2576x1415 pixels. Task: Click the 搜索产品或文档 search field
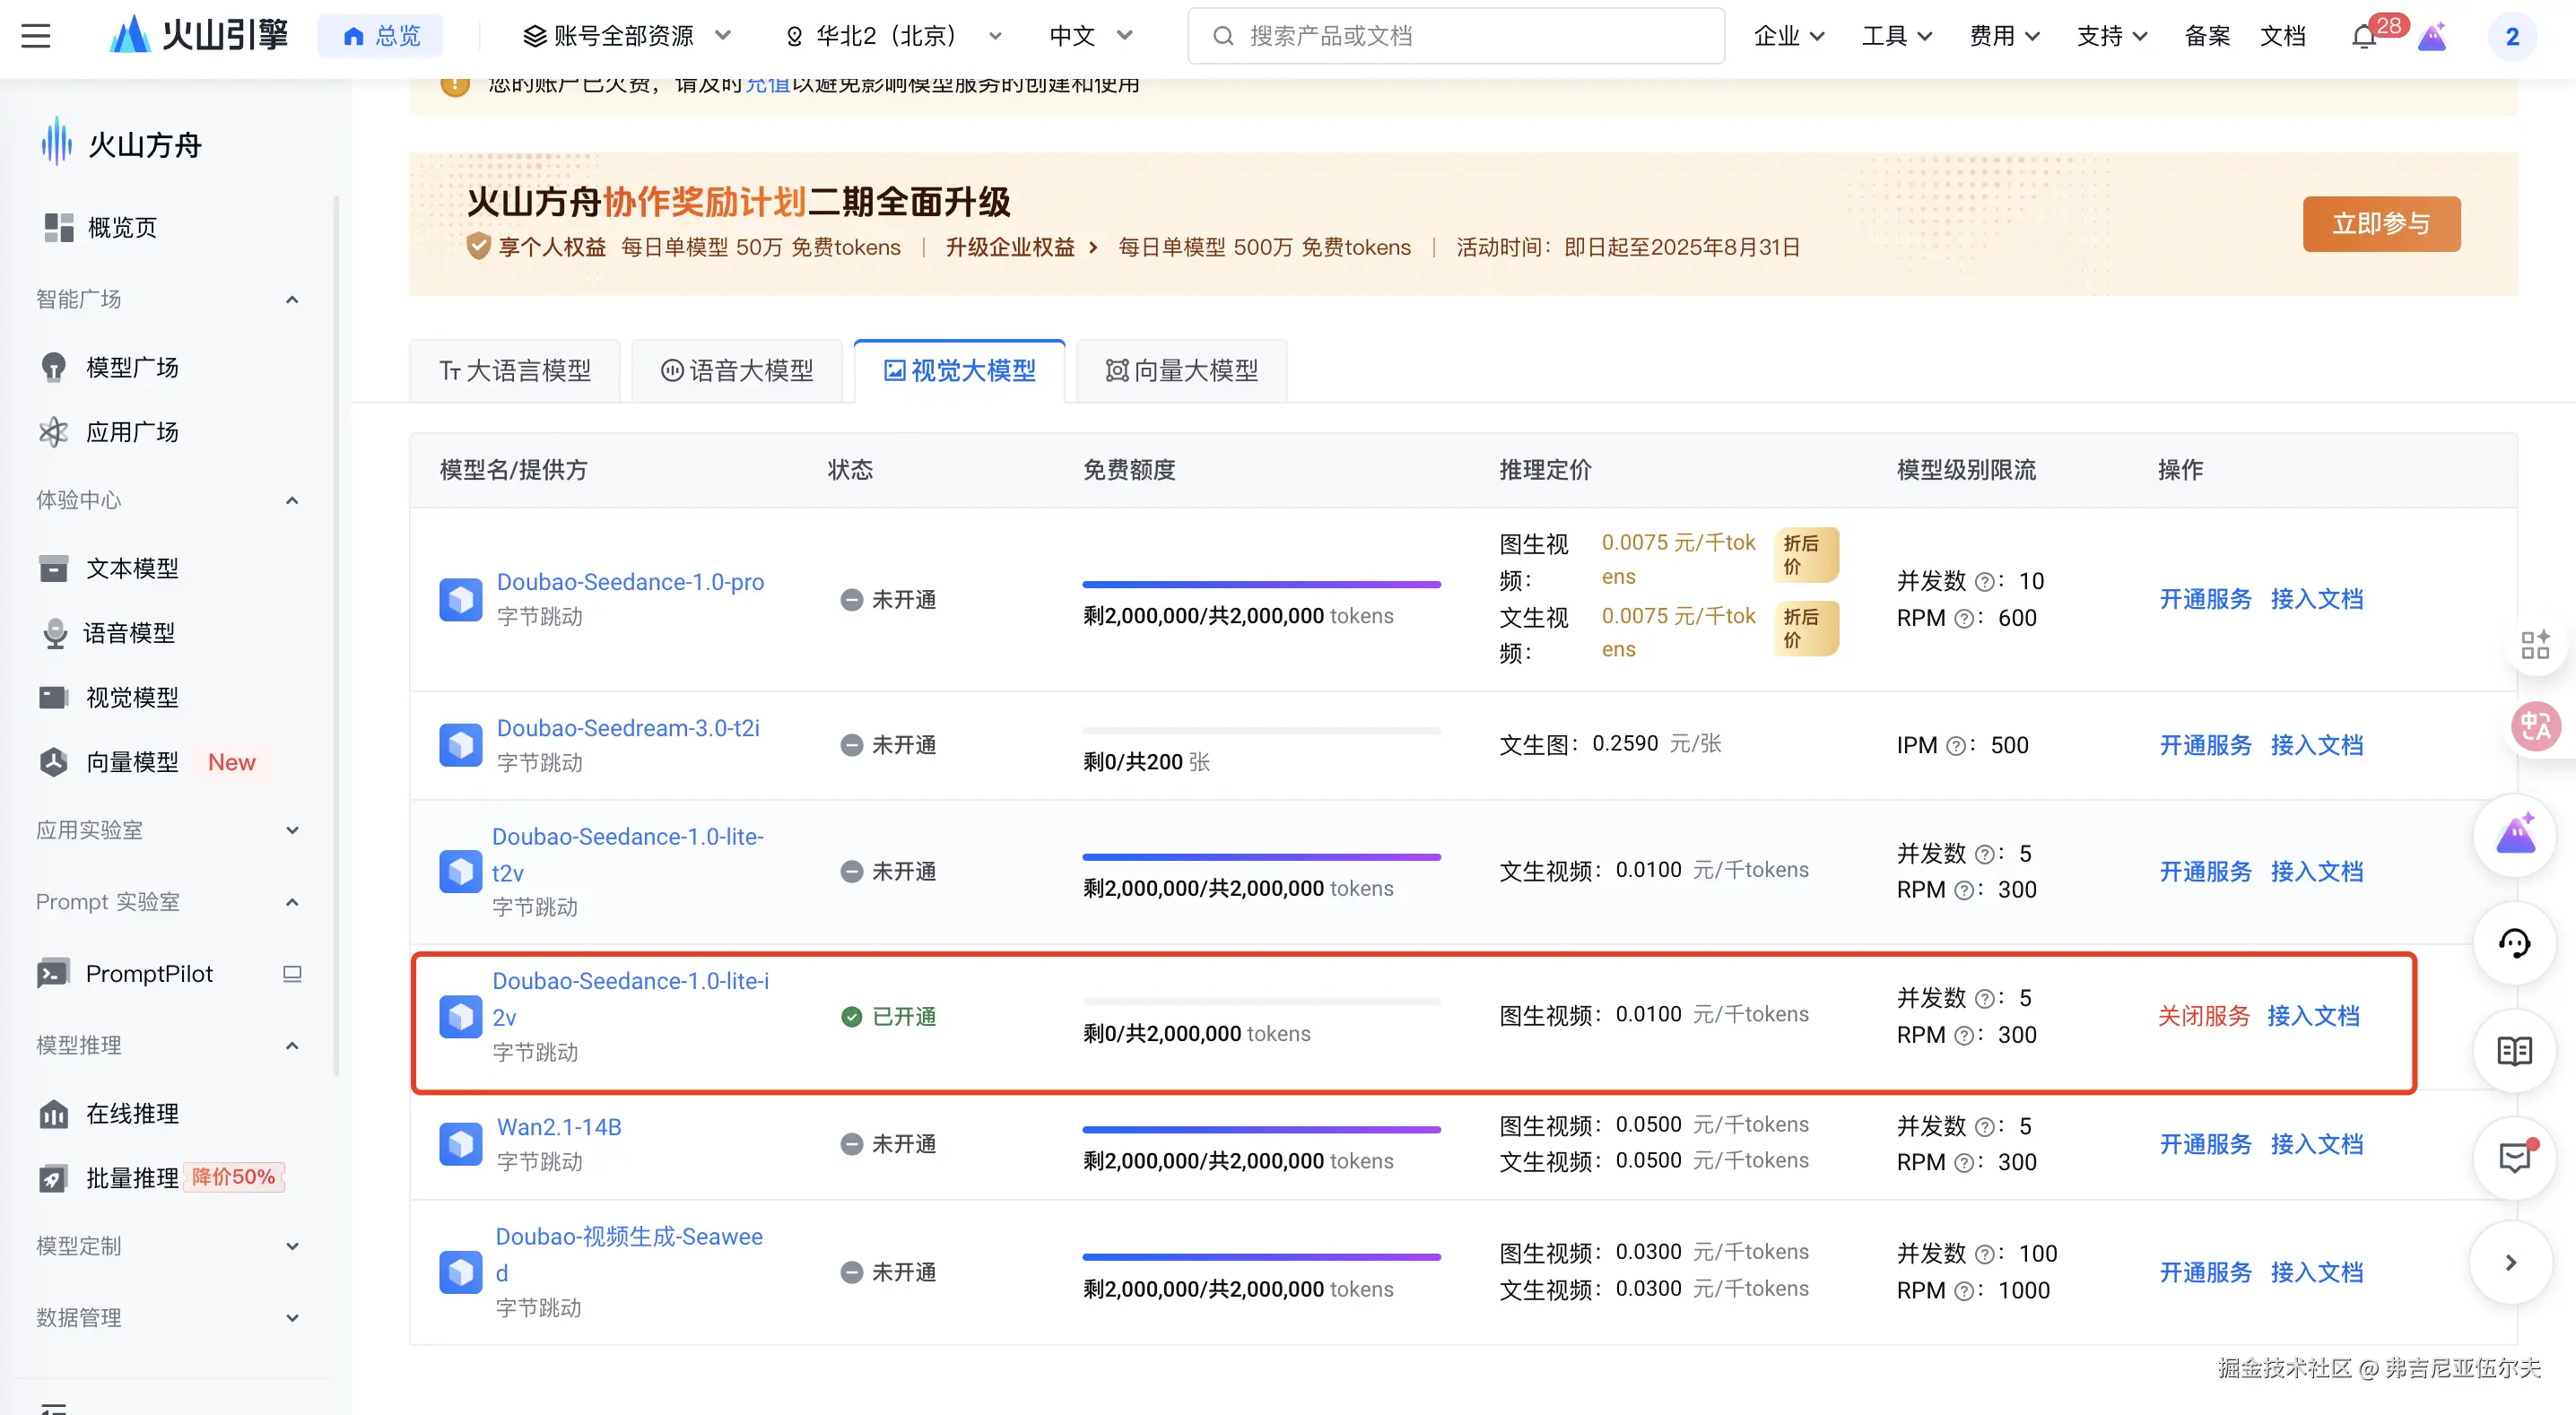1455,36
